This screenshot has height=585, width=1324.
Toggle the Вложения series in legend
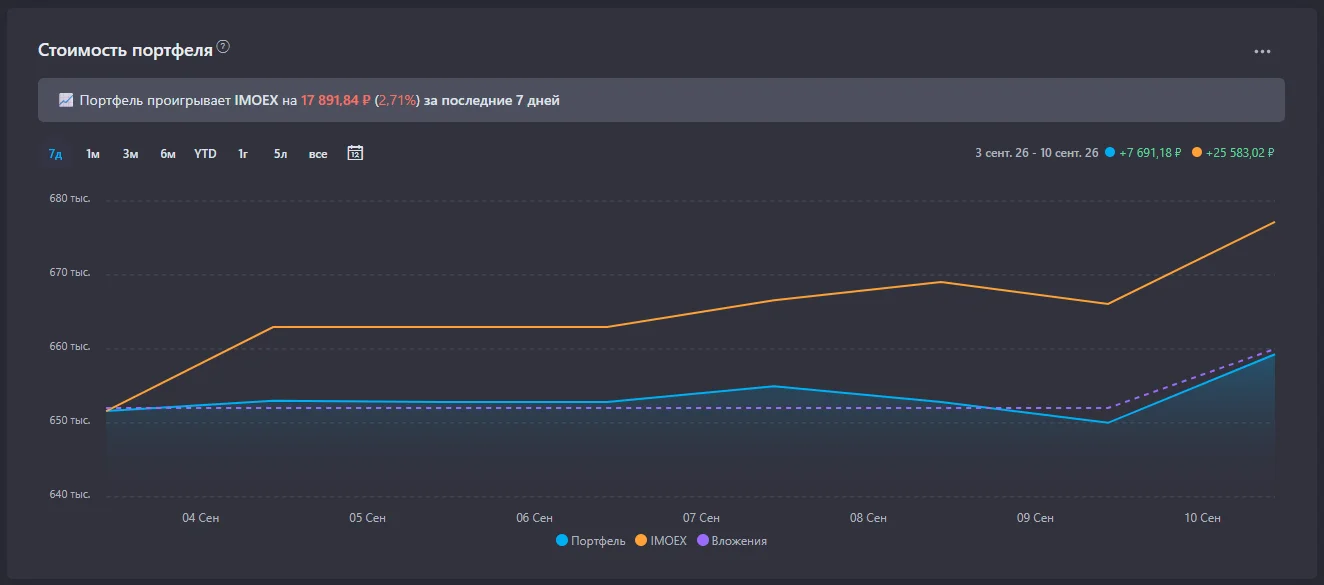[732, 541]
